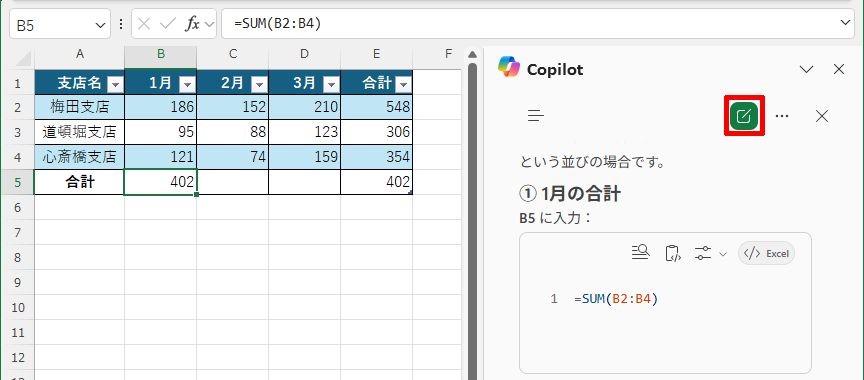Open Insert Function fx button
This screenshot has height=380, width=864.
click(x=192, y=24)
